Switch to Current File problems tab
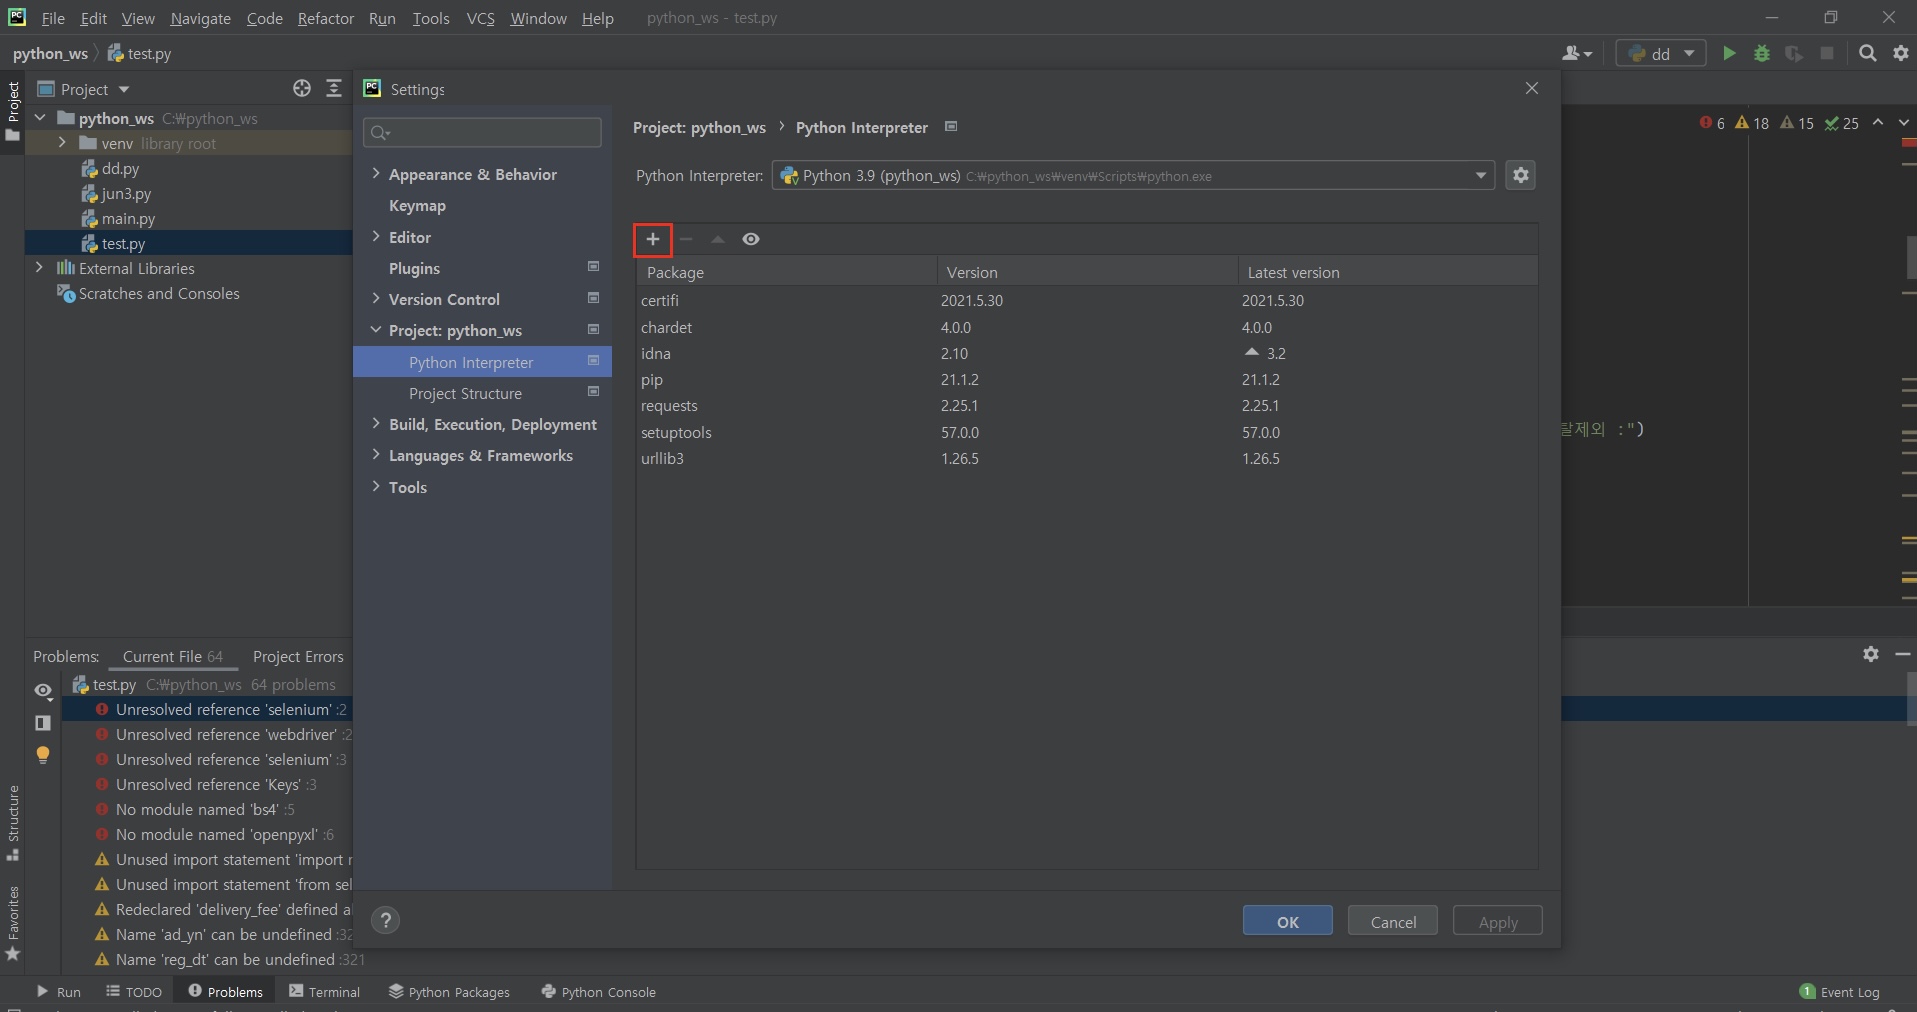Screen dimensions: 1917x1012 coord(173,656)
